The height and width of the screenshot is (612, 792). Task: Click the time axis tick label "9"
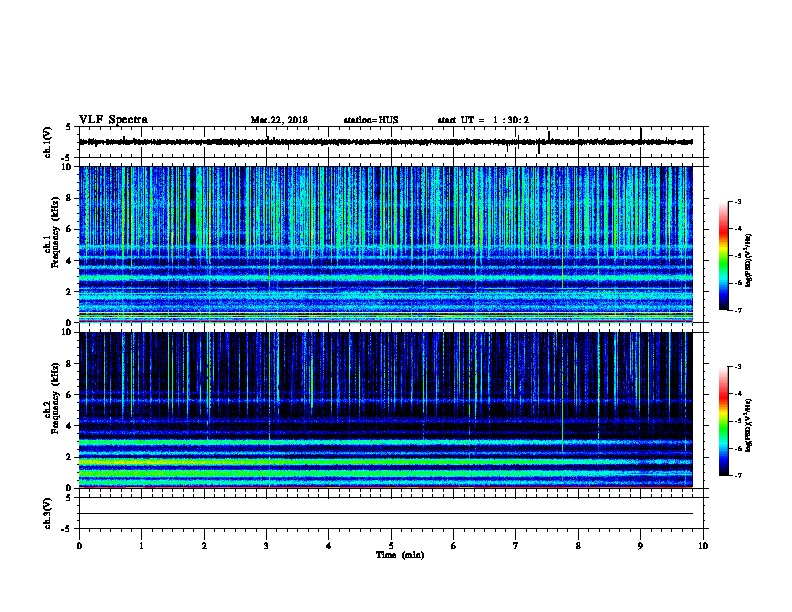[640, 546]
